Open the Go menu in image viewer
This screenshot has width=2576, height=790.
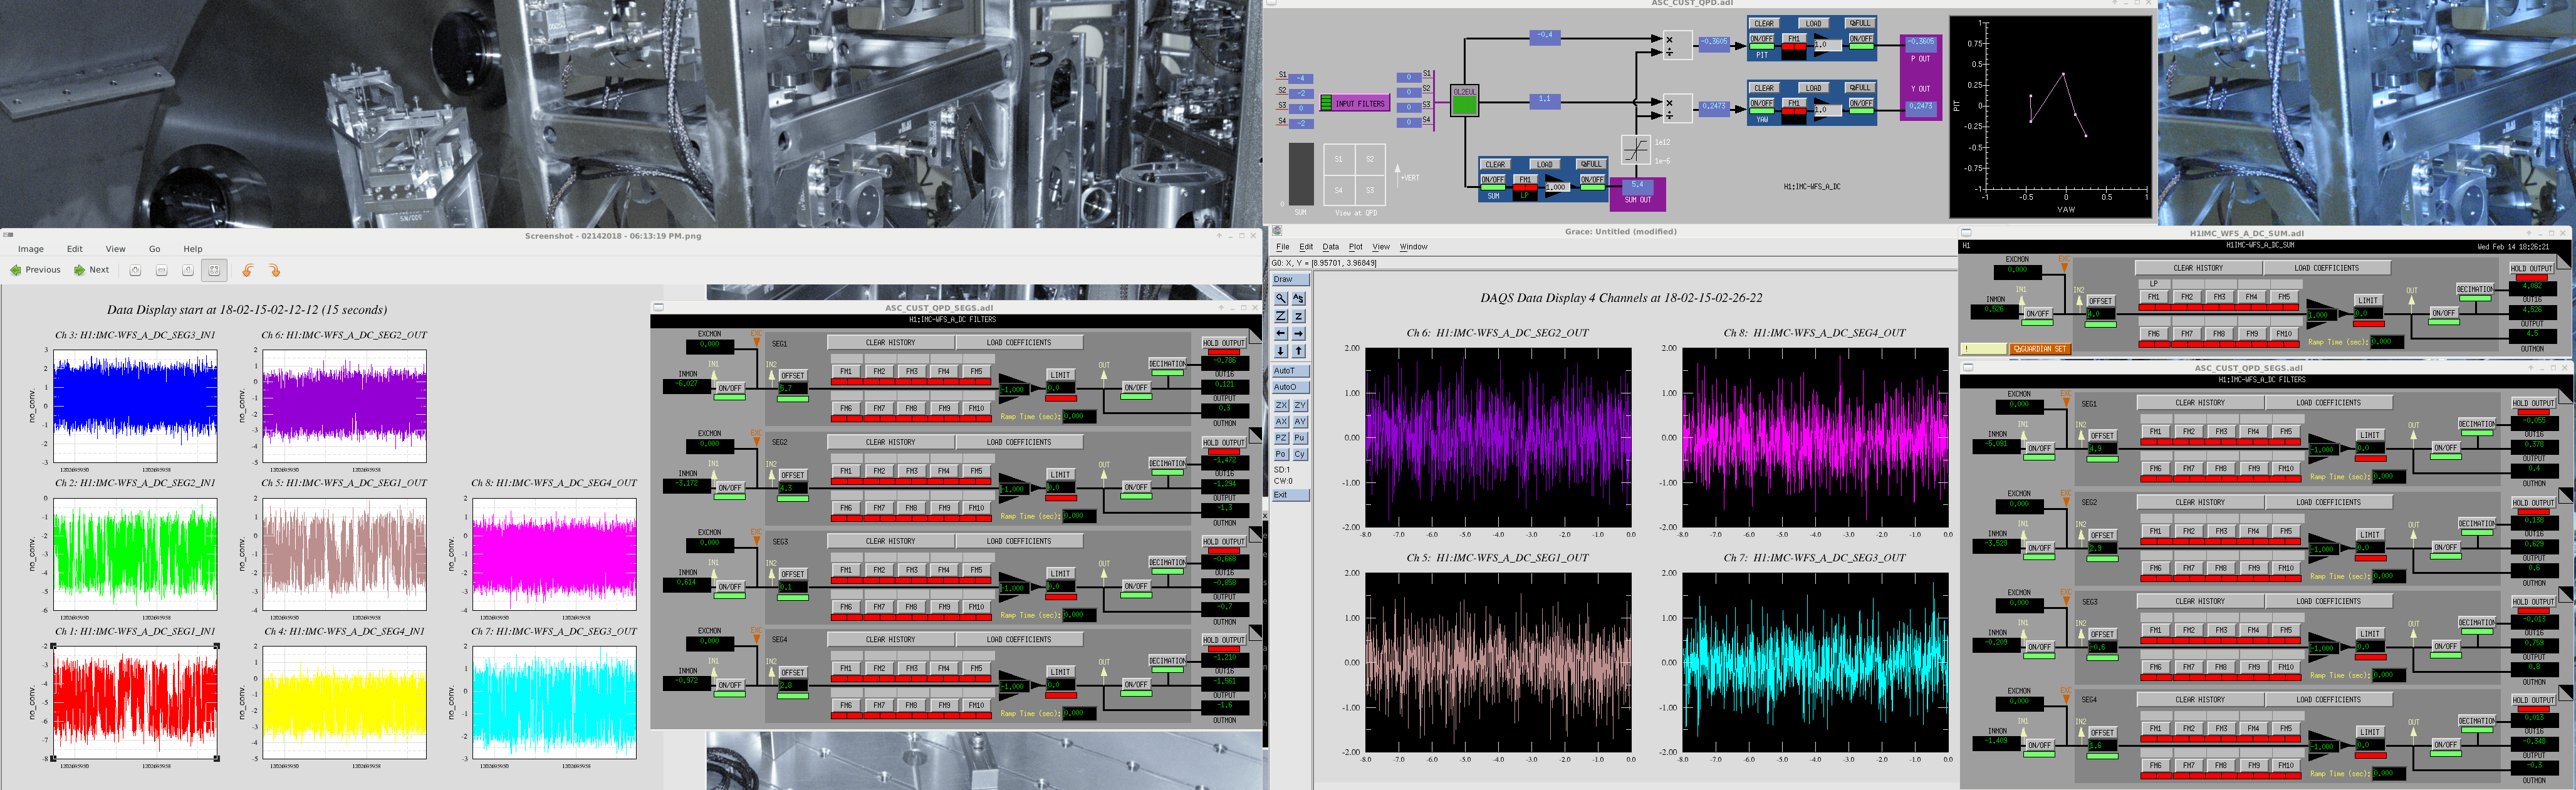[x=154, y=249]
